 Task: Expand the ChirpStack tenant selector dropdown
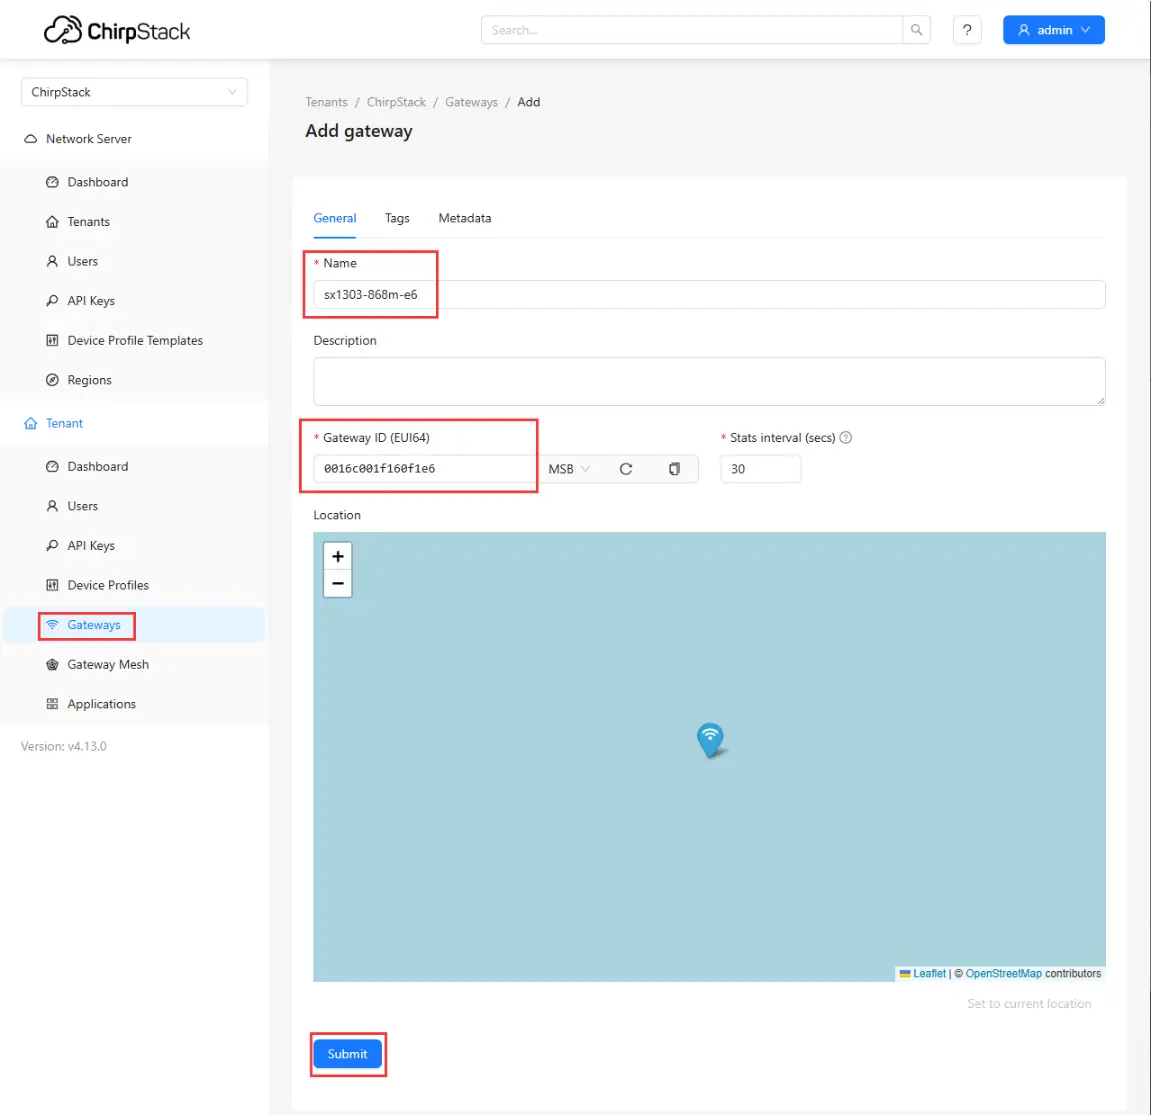233,91
